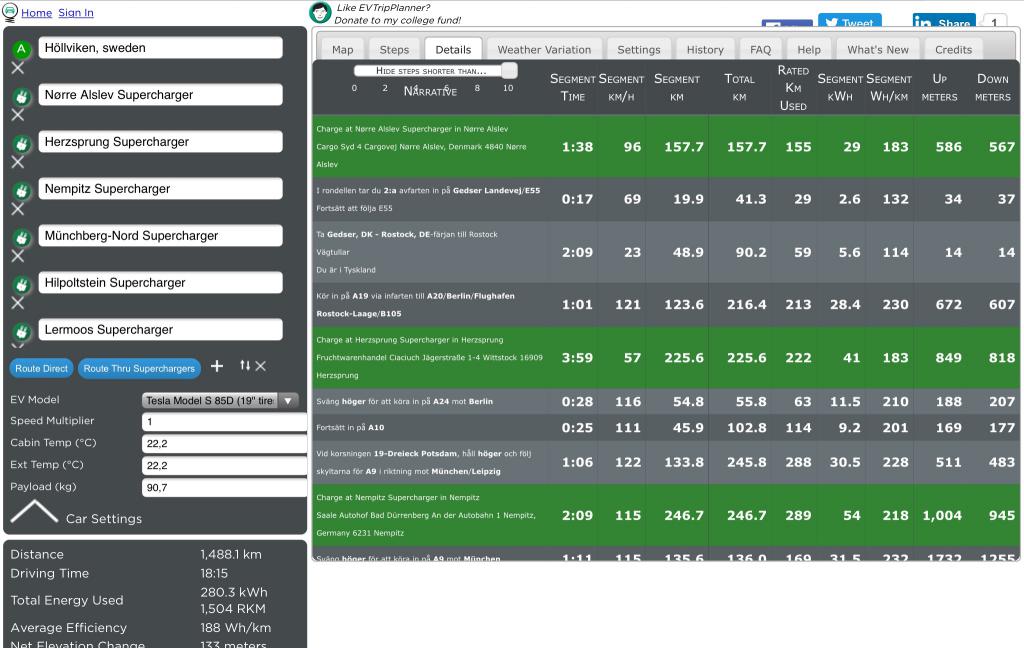This screenshot has height=648, width=1024.
Task: Click the hide-short-steps slider handle
Action: (509, 71)
